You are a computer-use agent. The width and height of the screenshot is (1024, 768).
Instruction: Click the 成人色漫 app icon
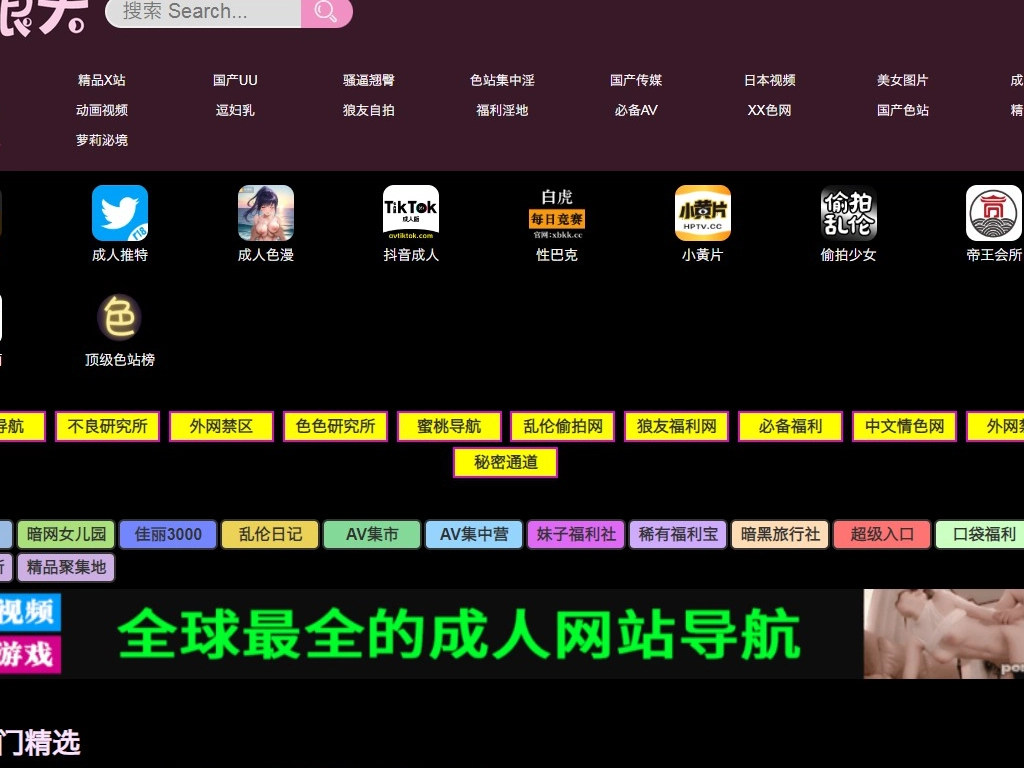tap(265, 213)
